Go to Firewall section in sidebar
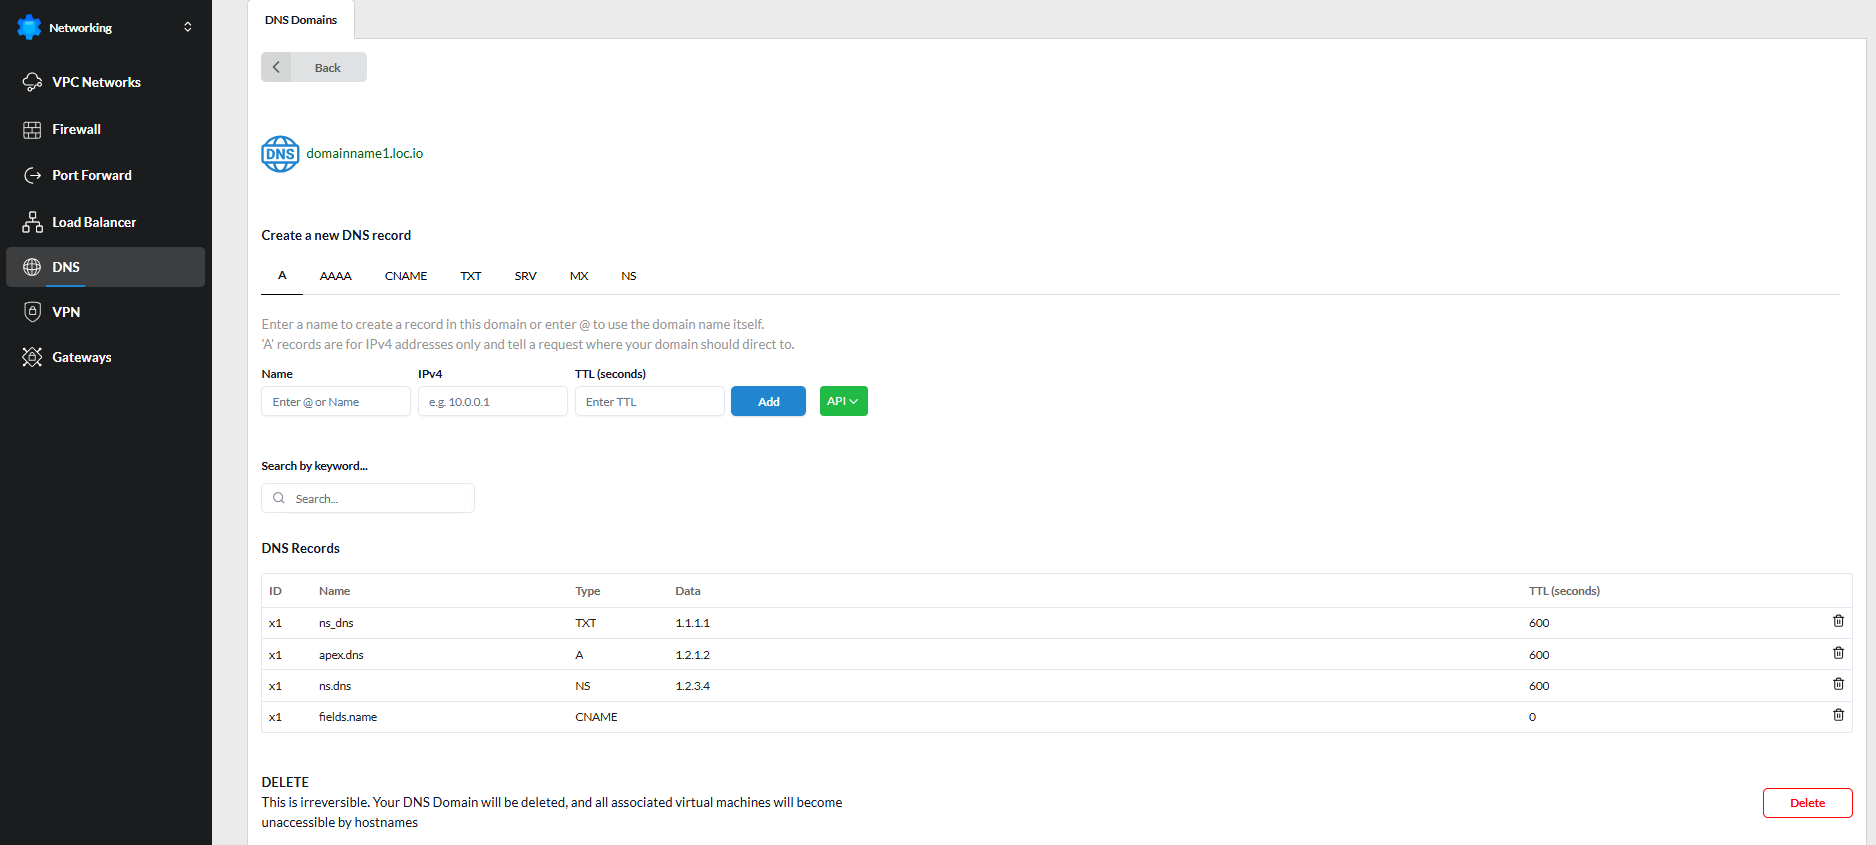Viewport: 1876px width, 845px height. [76, 129]
